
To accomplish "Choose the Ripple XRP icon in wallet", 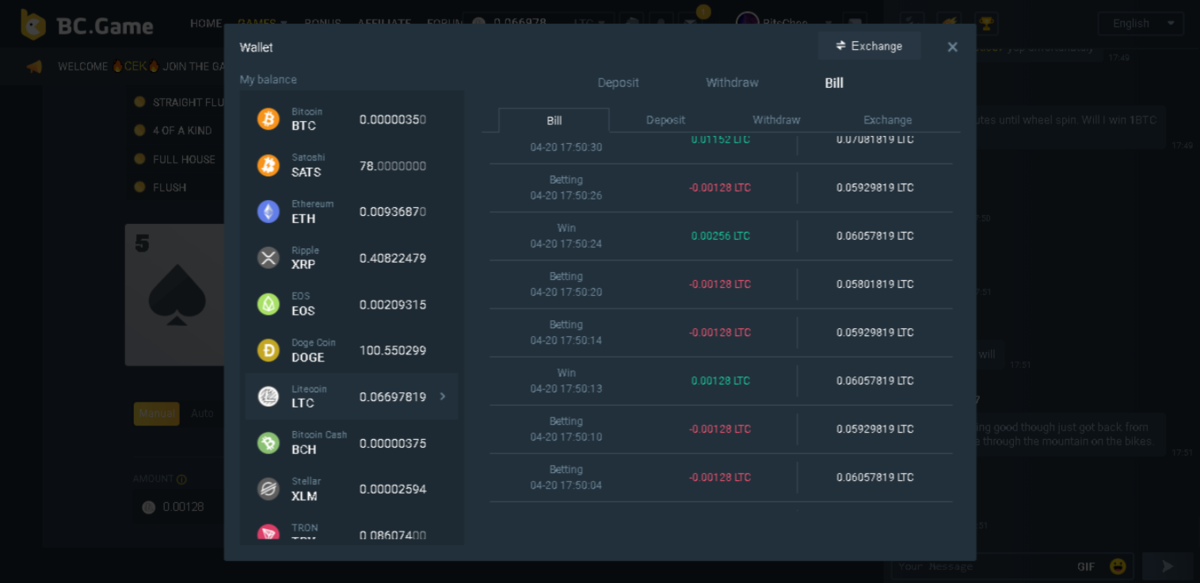I will (x=268, y=258).
